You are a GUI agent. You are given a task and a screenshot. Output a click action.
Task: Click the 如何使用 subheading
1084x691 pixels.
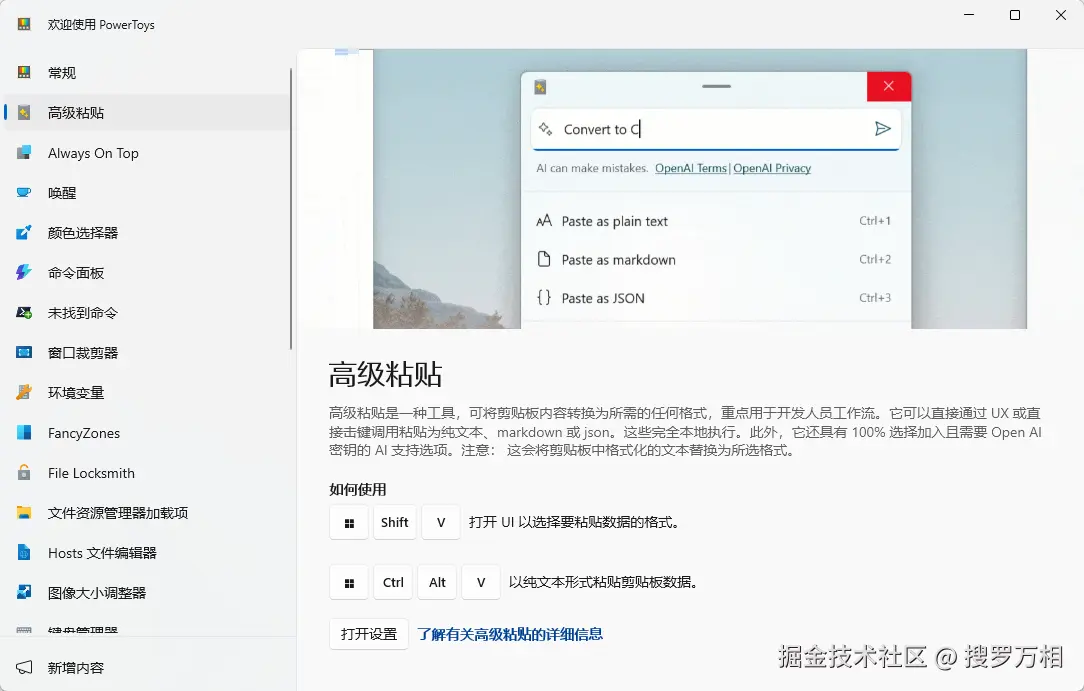(357, 490)
